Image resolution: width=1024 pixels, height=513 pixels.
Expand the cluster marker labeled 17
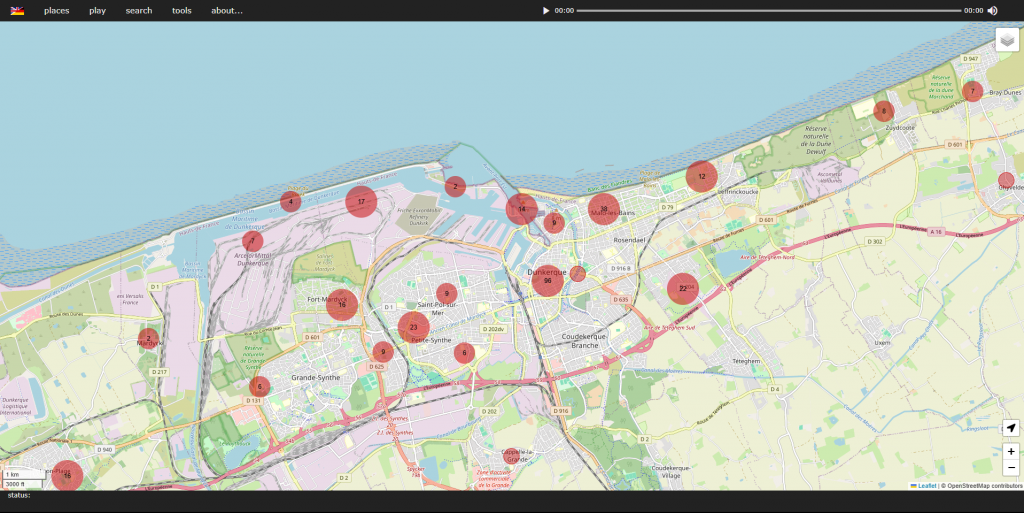361,201
